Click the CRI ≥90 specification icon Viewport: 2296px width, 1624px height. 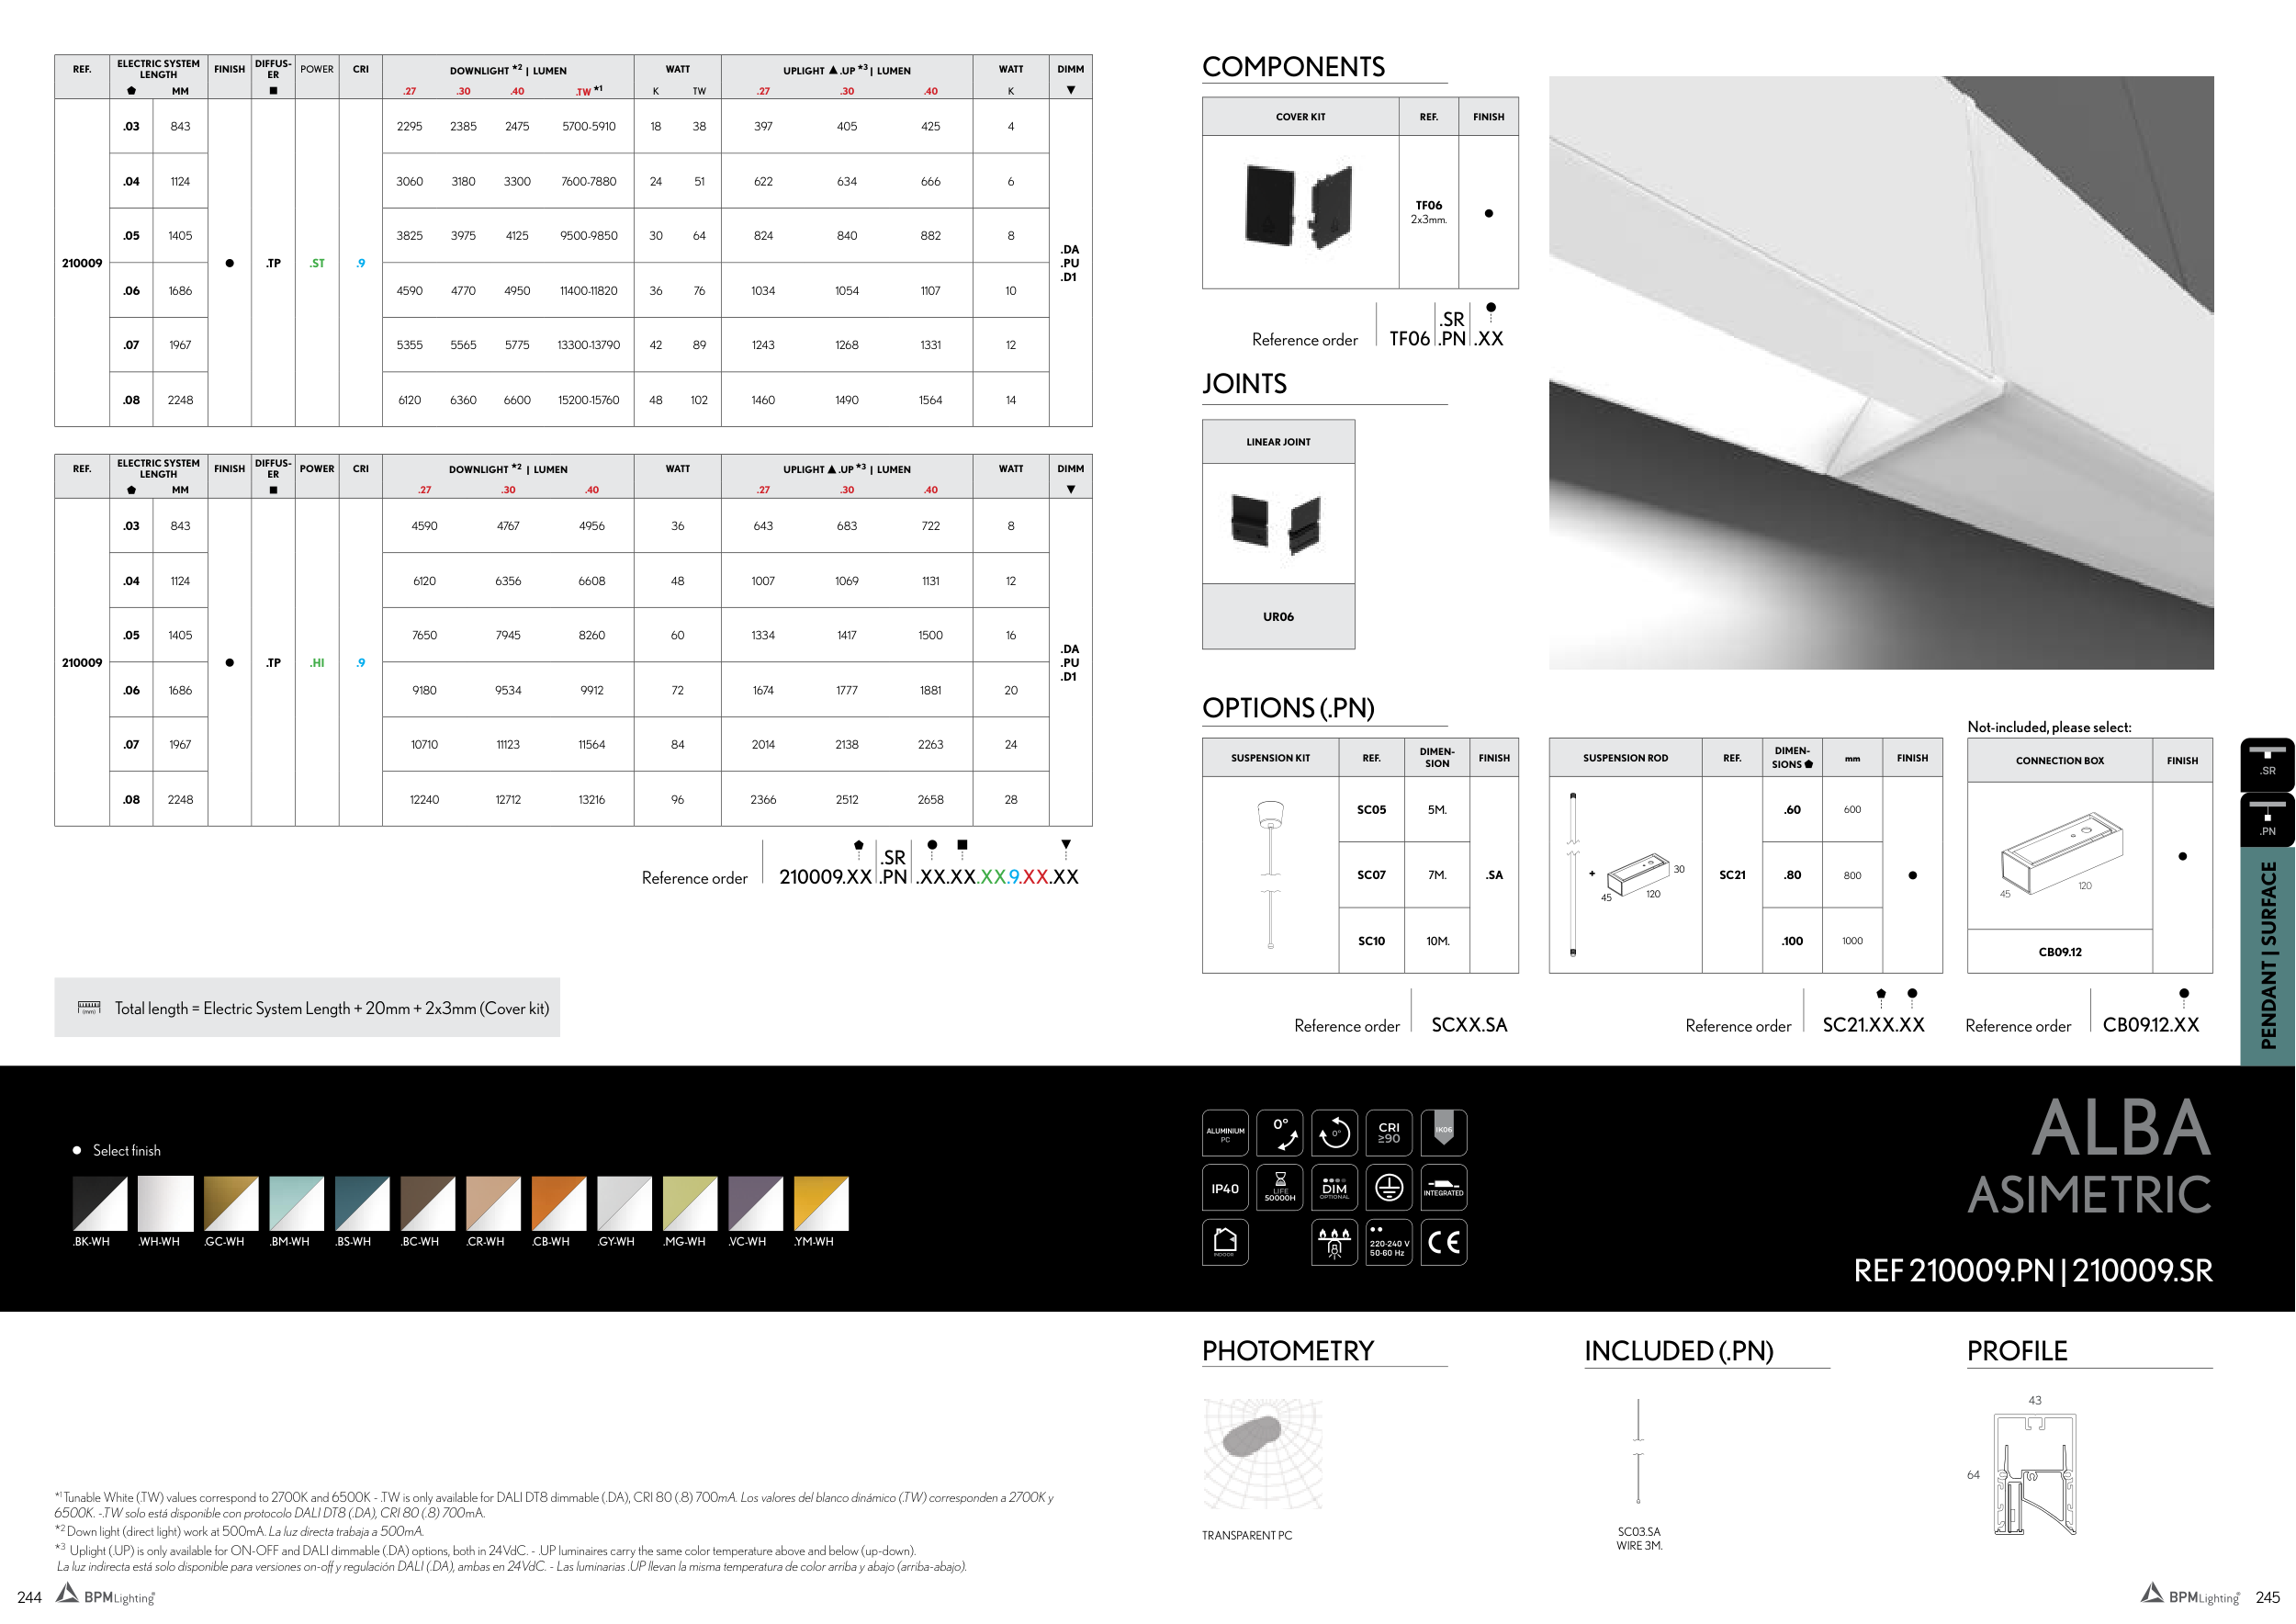(x=1388, y=1133)
